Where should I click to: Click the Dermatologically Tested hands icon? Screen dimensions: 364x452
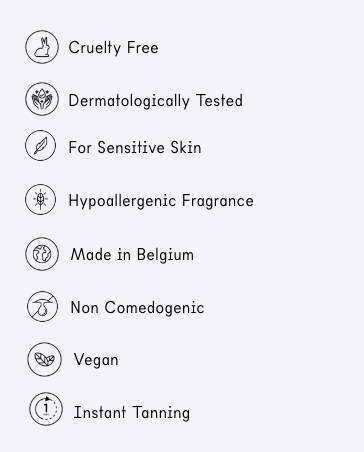[42, 99]
